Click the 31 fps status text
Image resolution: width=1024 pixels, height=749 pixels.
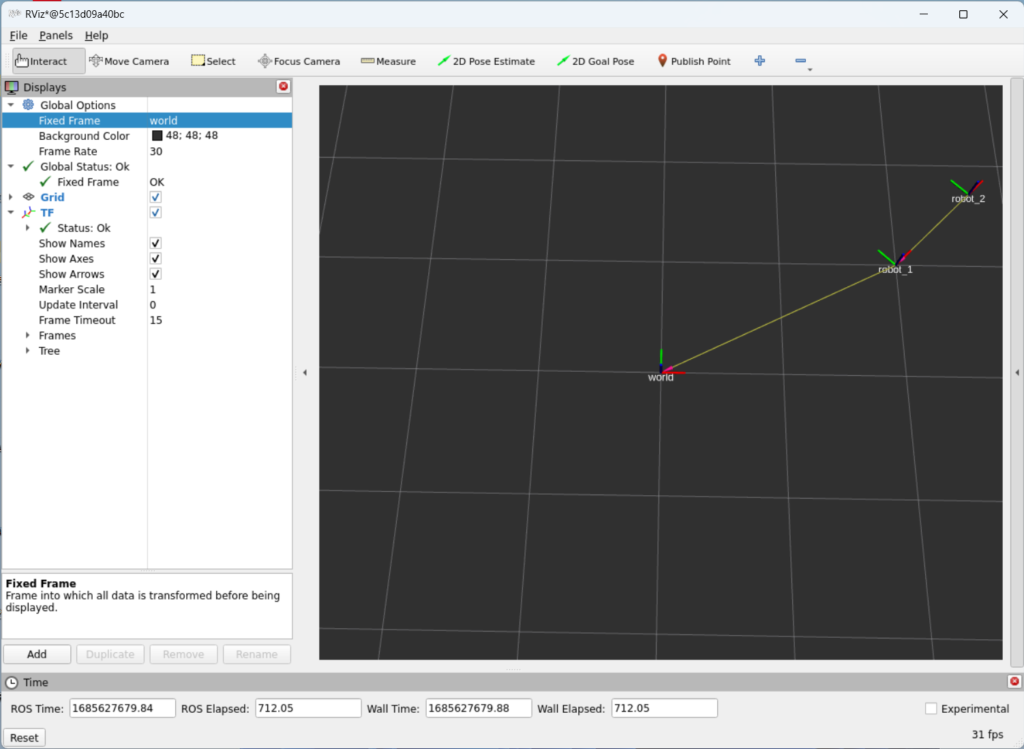(987, 734)
